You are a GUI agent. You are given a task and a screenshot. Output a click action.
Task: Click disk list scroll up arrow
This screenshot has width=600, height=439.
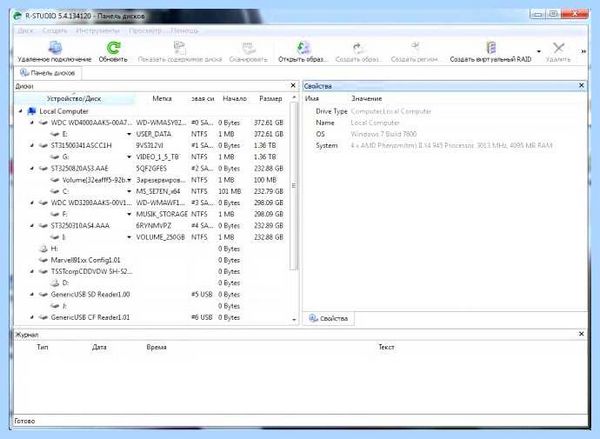pos(294,98)
